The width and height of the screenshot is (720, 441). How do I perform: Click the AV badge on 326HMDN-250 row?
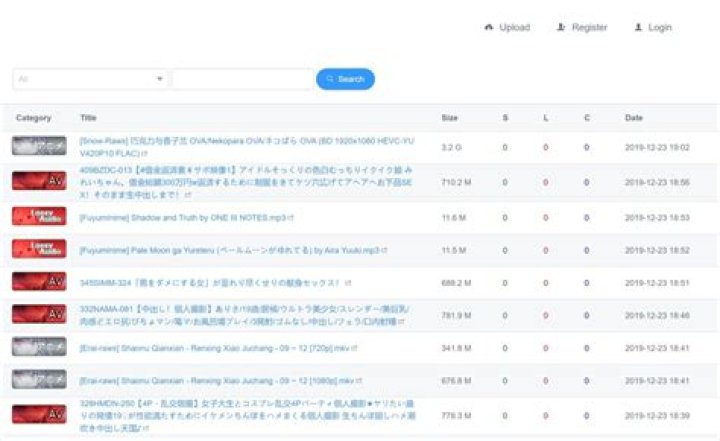point(39,414)
